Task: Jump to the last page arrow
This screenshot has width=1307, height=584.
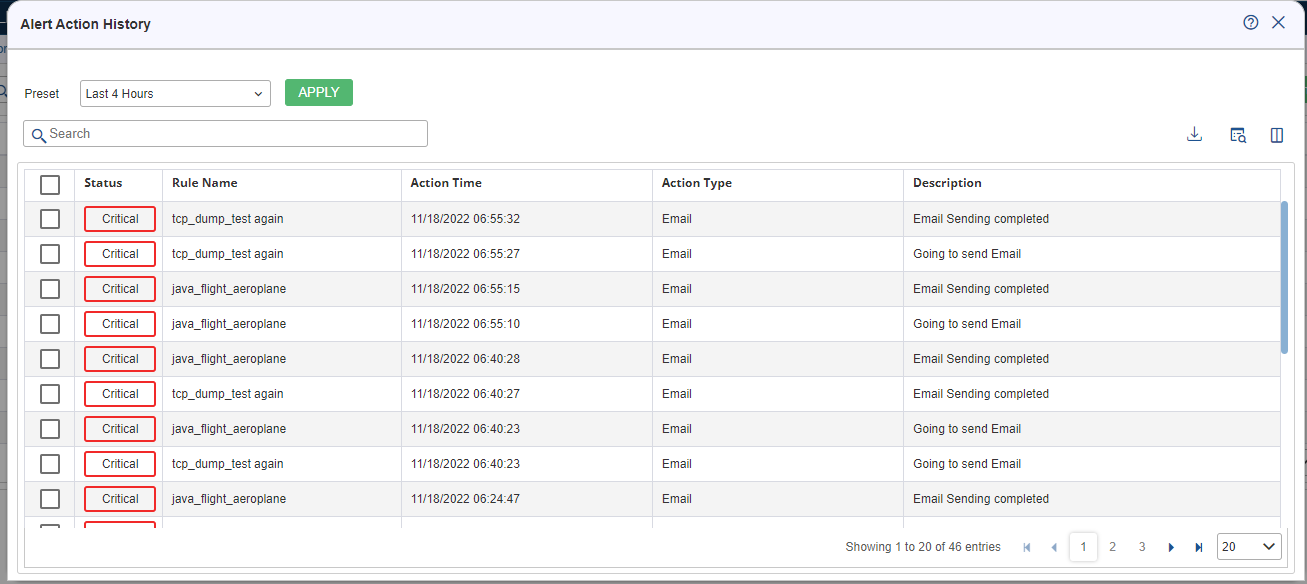Action: point(1199,547)
